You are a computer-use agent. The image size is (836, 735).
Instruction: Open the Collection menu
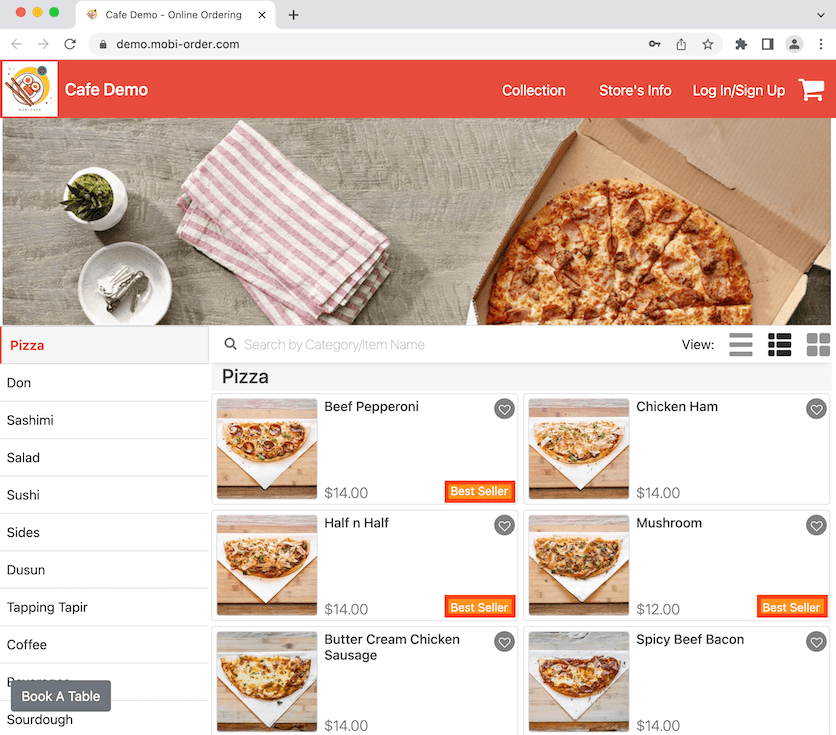(534, 90)
